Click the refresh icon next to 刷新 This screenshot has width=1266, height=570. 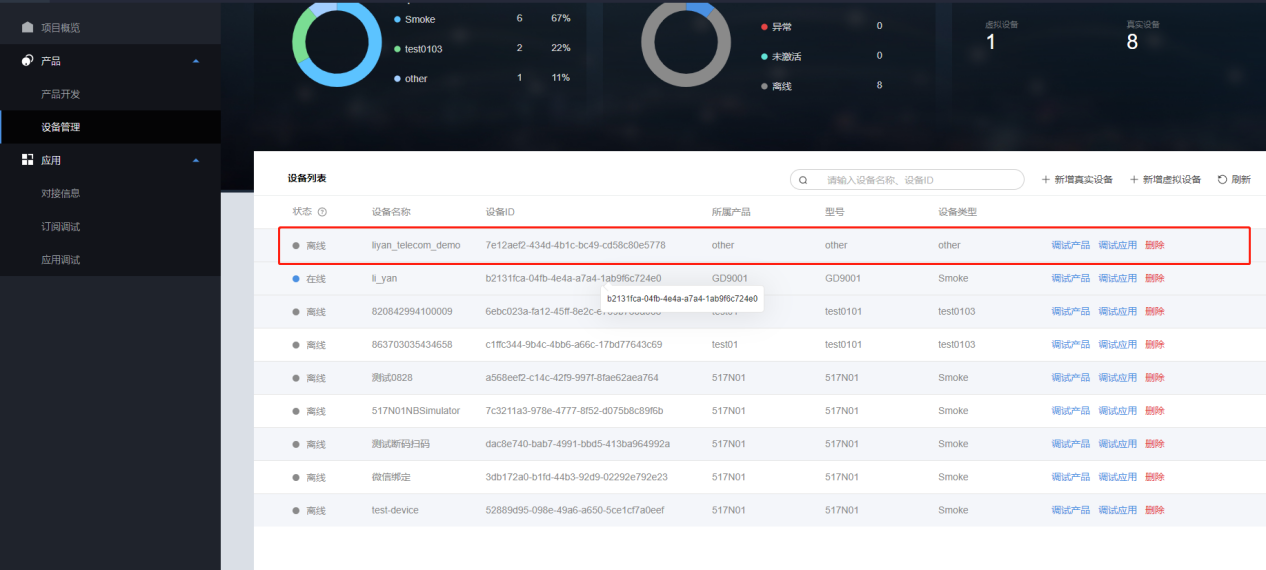click(1222, 180)
